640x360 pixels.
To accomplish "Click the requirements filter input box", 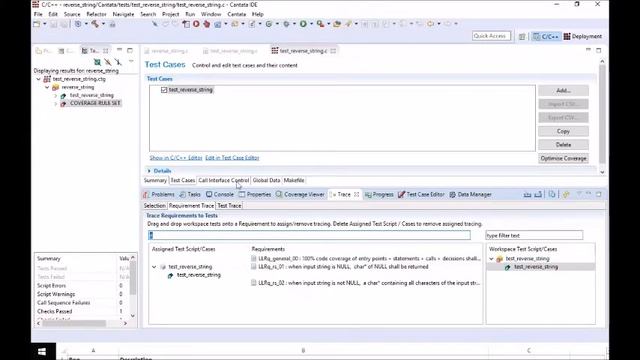I will pyautogui.click(x=309, y=236).
